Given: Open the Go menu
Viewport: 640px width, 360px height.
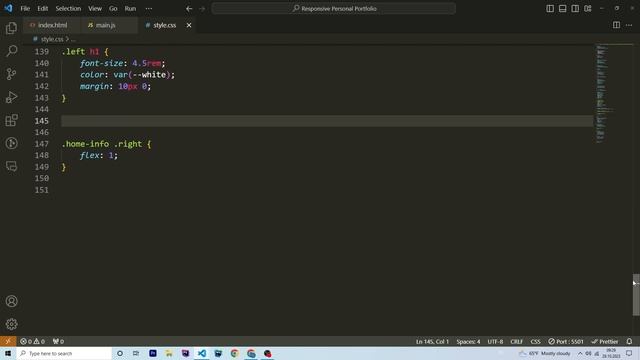Looking at the screenshot, I should coord(113,9).
